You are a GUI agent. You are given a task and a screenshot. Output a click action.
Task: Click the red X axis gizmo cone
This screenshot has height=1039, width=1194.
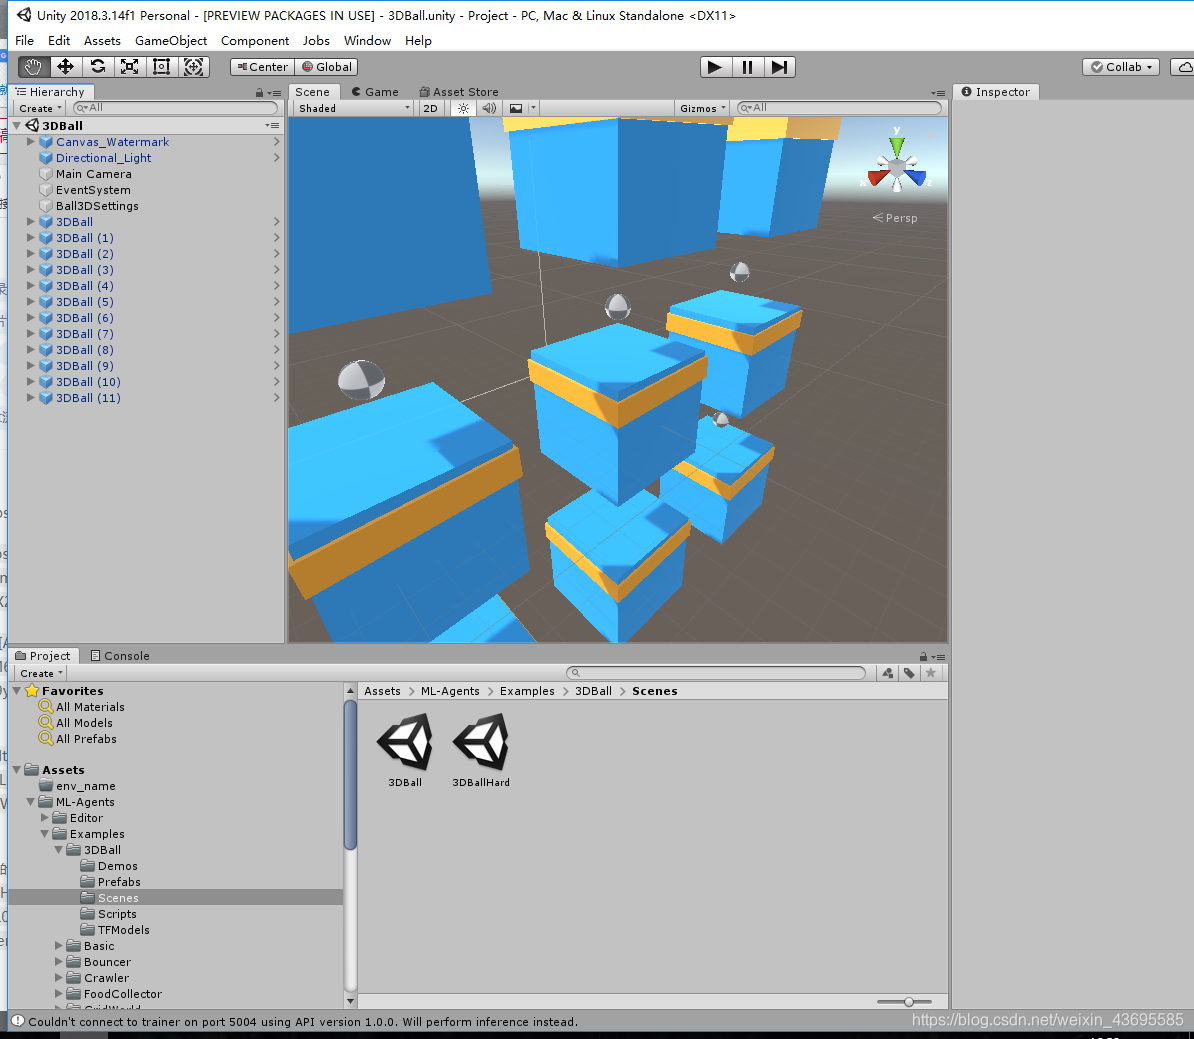click(x=877, y=177)
